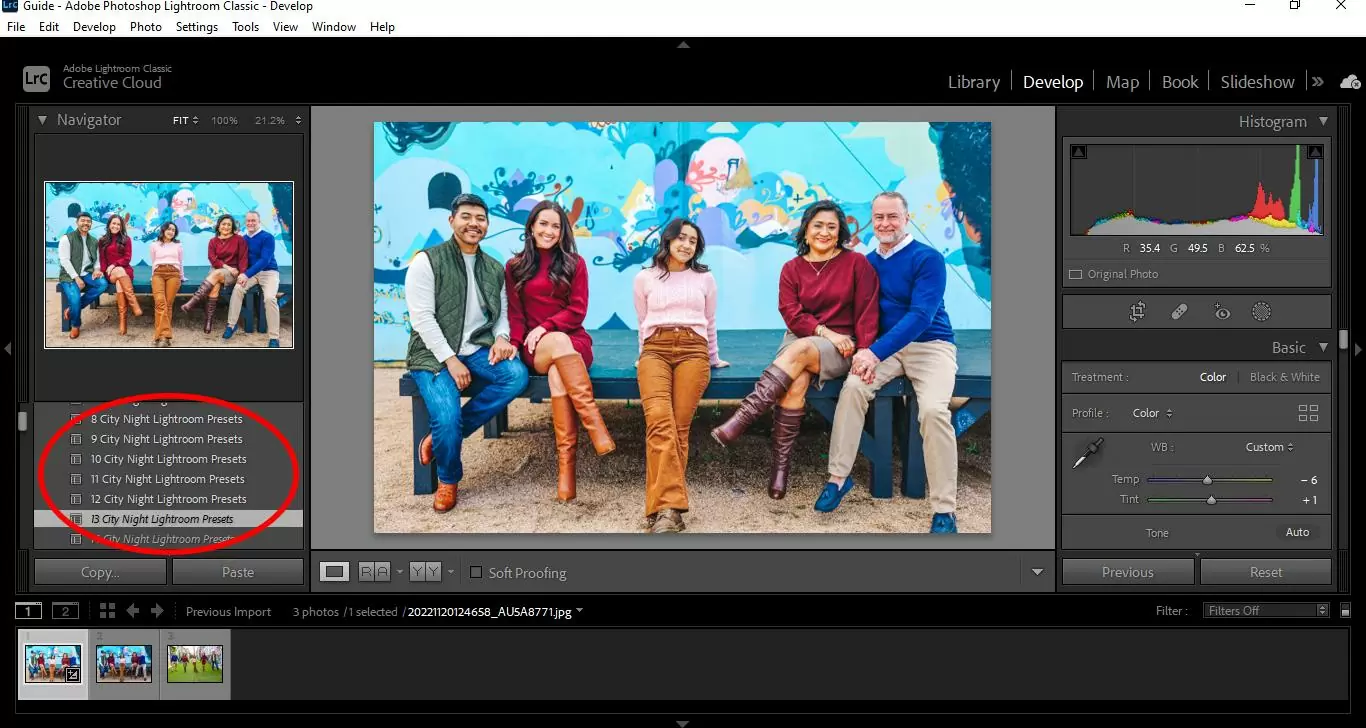Go back with filmstrip left arrow

point(133,611)
